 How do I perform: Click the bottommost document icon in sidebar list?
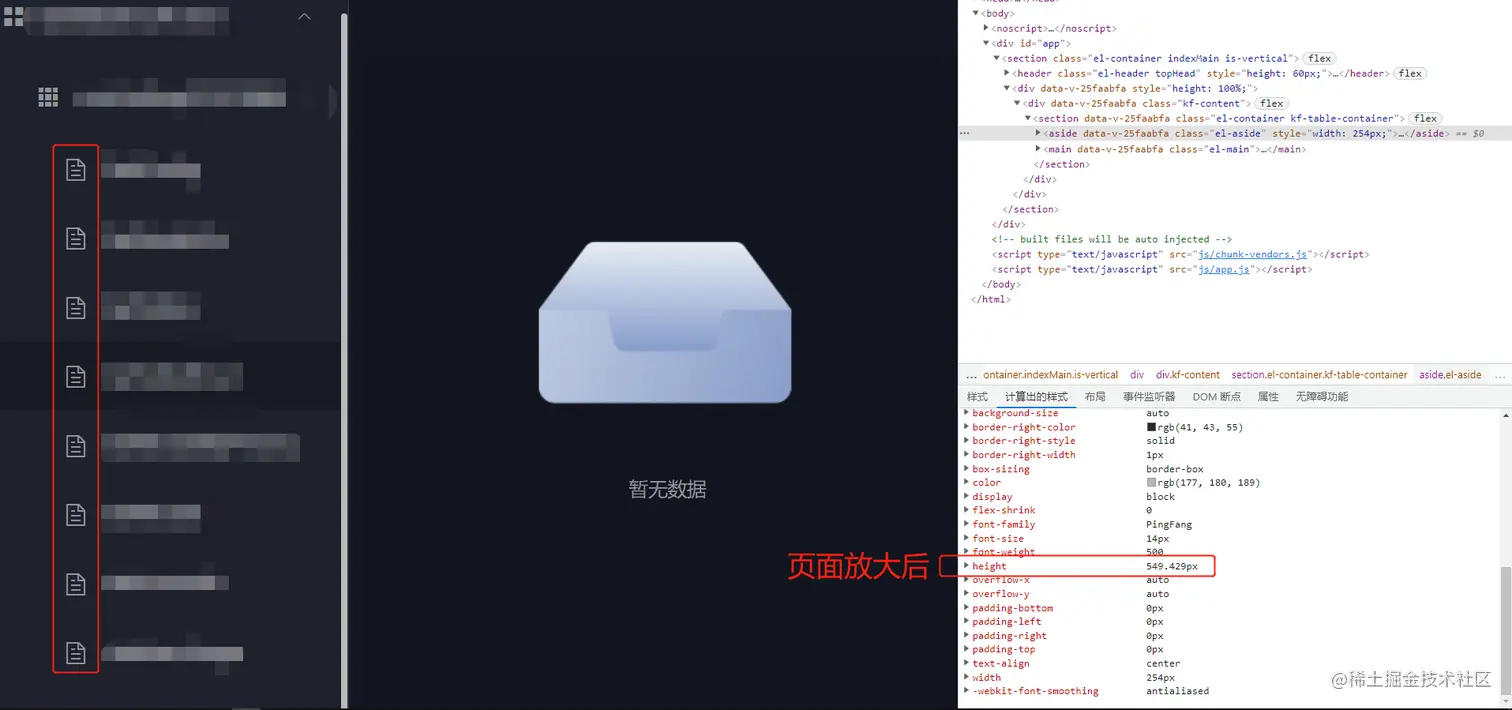click(75, 653)
